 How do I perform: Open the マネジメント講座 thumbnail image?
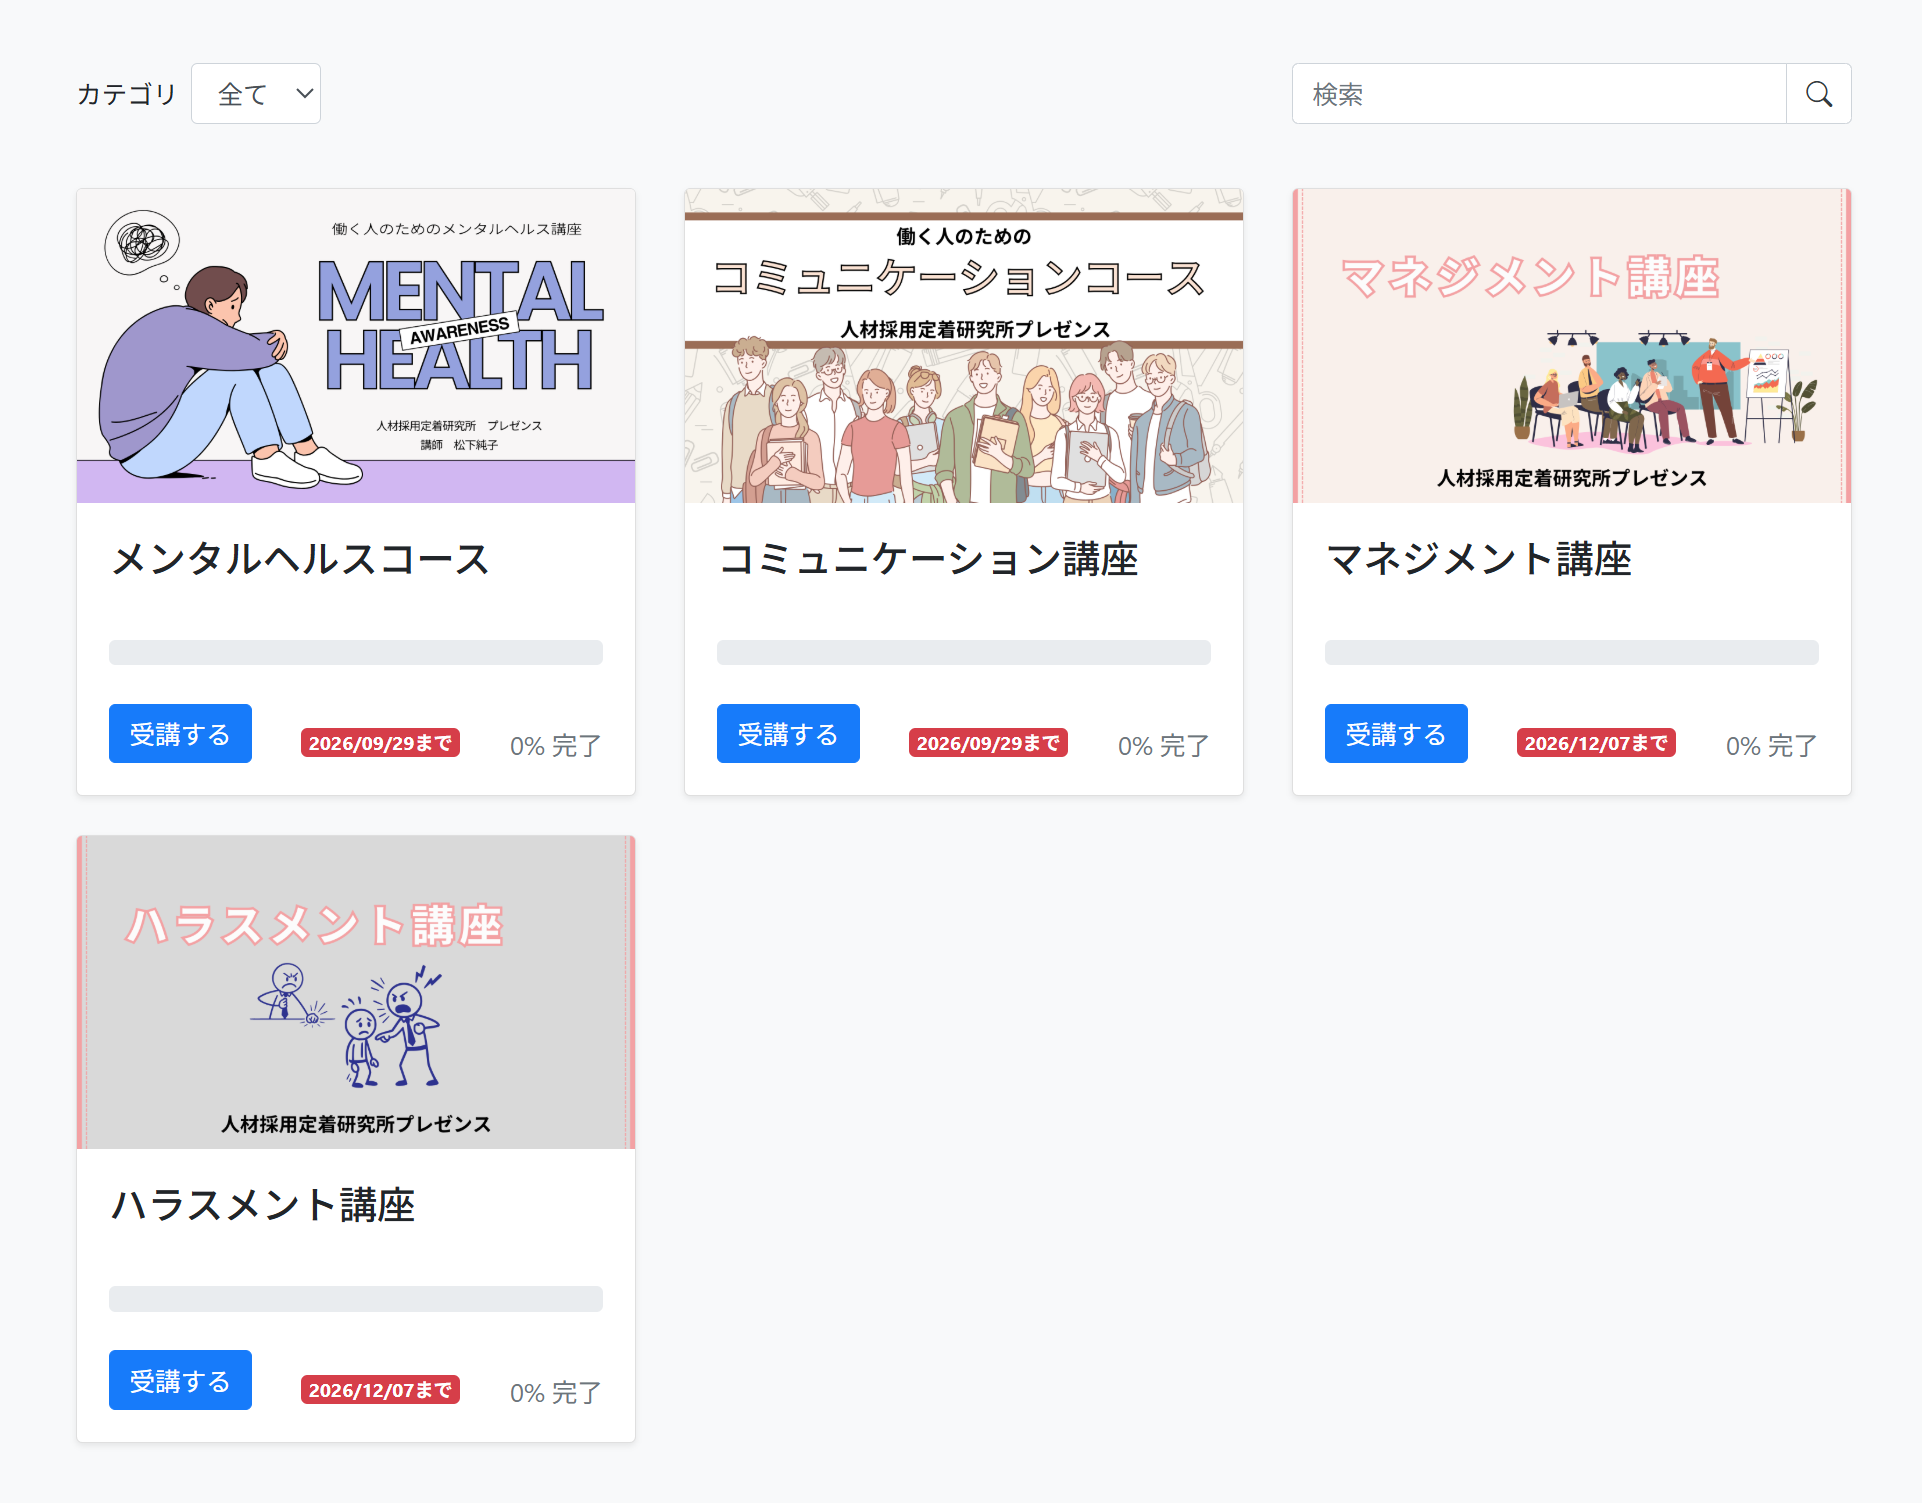click(1571, 346)
